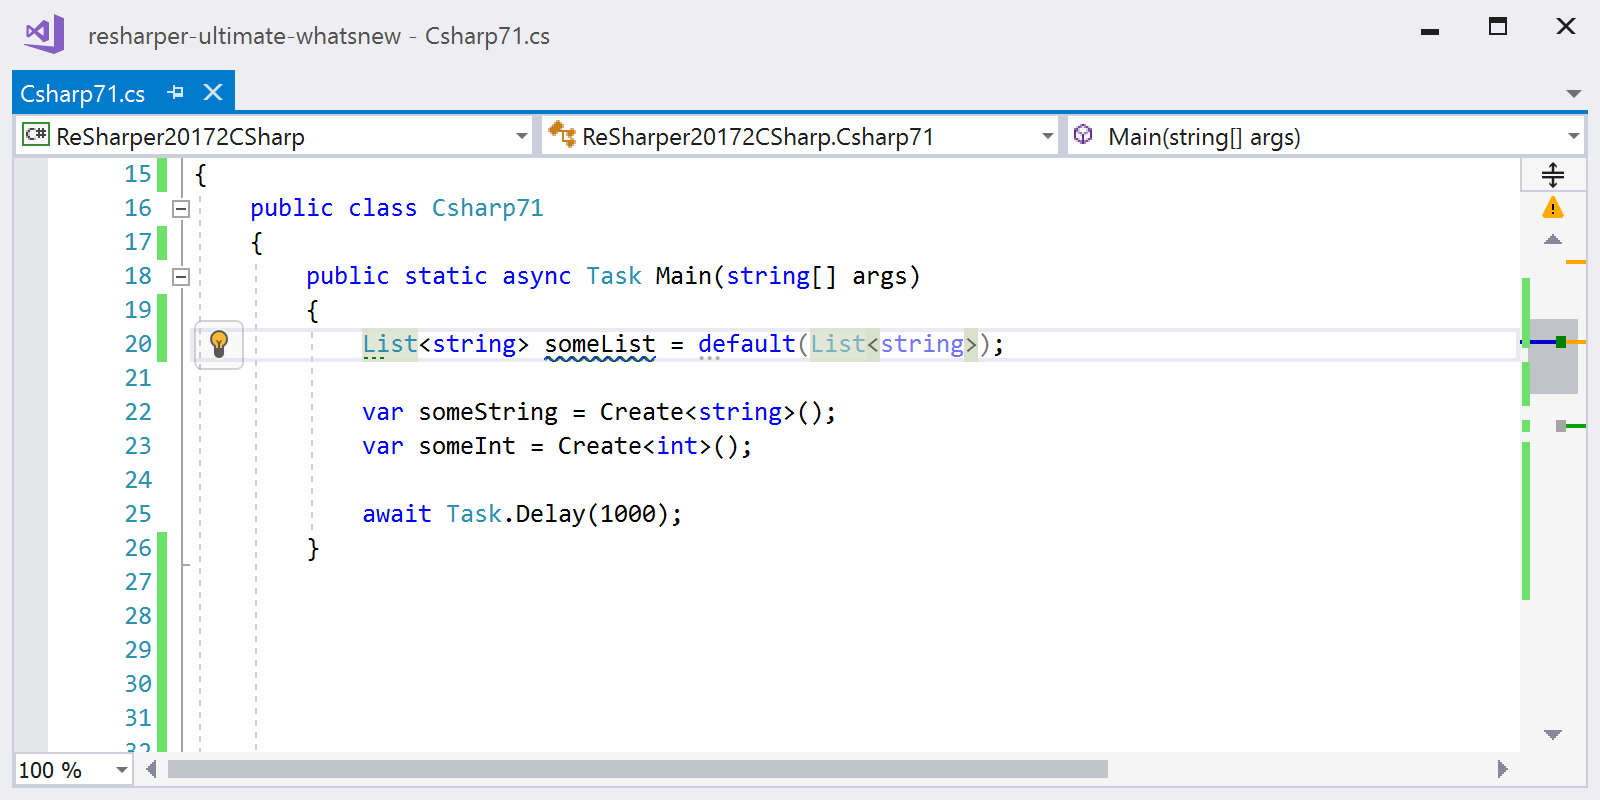Viewport: 1600px width, 800px height.
Task: Click line number 27 in the gutter
Action: click(x=138, y=582)
